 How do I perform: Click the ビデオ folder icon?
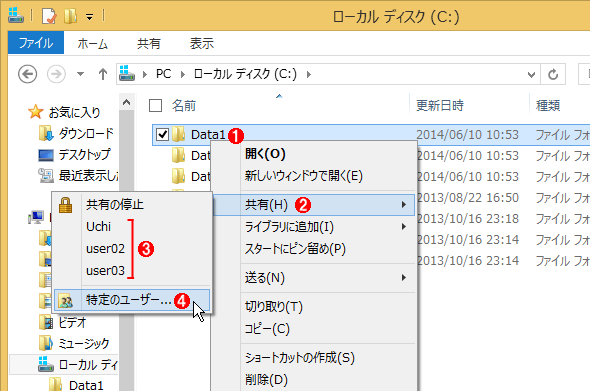coord(46,323)
